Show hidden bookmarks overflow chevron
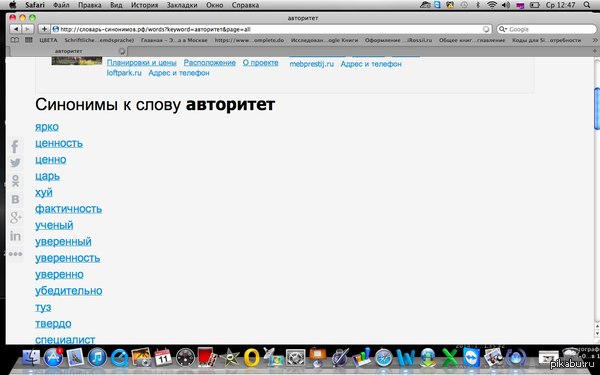Screen dimensions: 600x375 [595, 40]
